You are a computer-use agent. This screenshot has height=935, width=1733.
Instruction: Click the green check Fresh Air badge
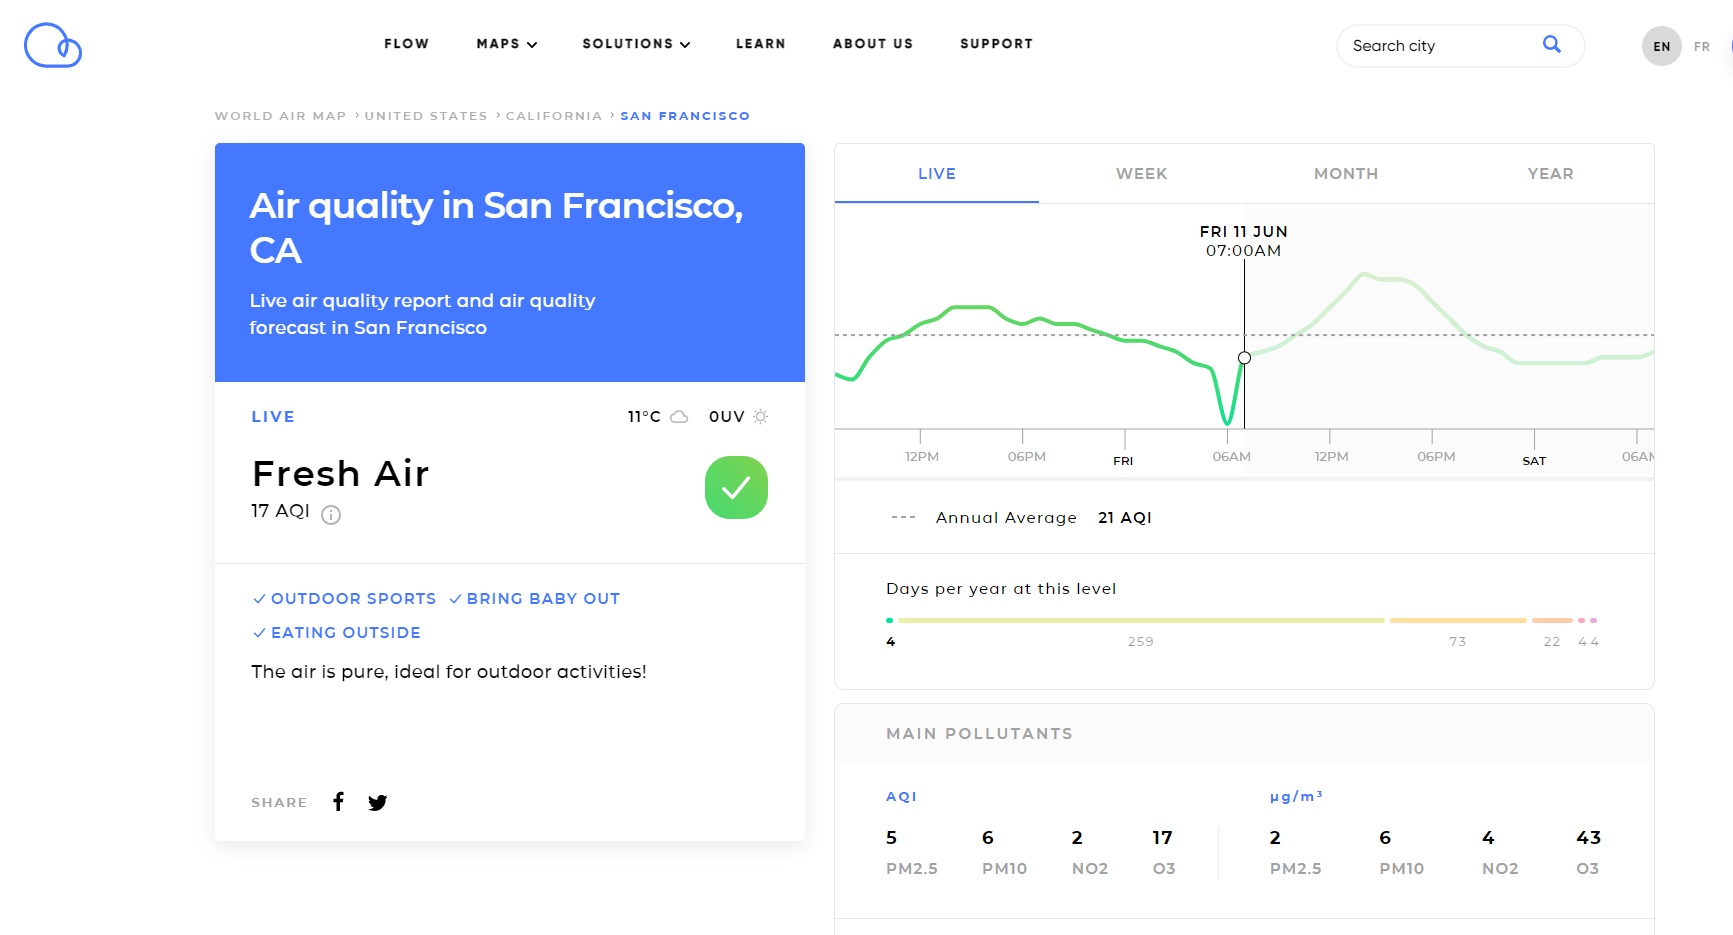pyautogui.click(x=736, y=487)
